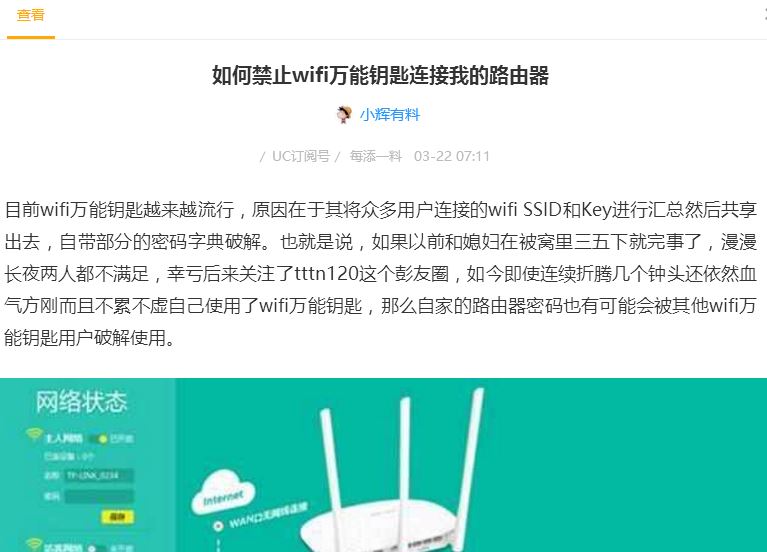Toggle the main network switch

pyautogui.click(x=98, y=439)
